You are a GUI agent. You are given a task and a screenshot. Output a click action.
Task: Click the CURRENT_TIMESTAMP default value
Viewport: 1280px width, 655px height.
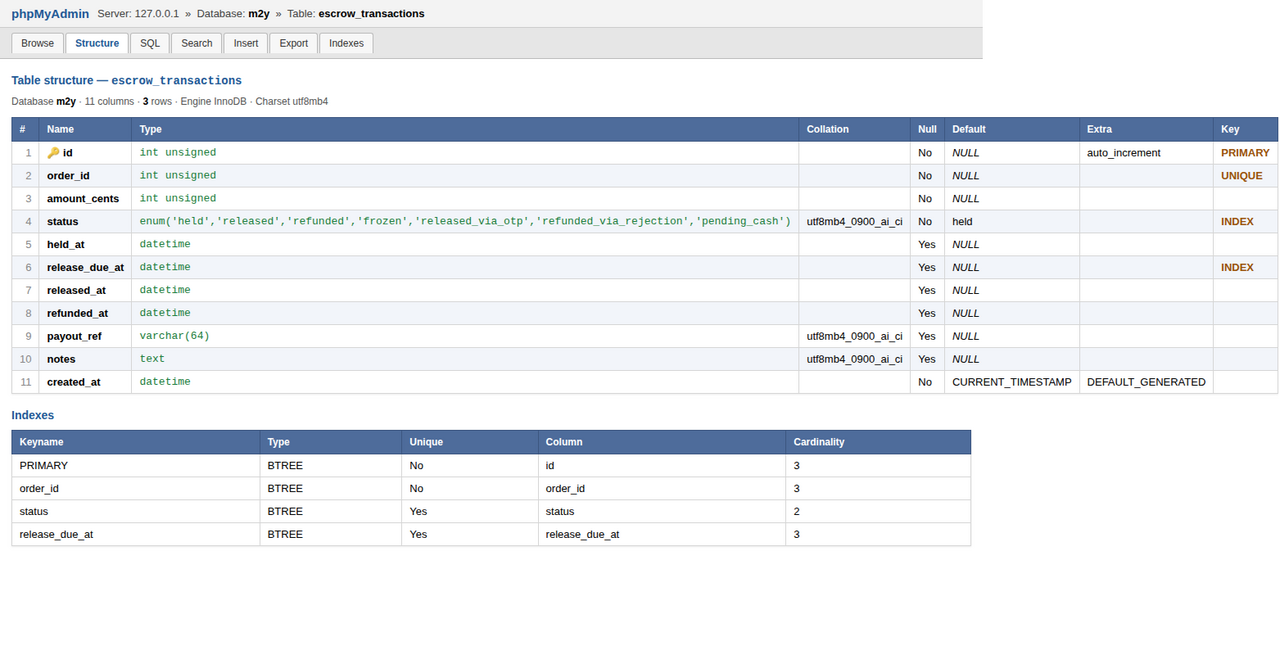[1012, 382]
